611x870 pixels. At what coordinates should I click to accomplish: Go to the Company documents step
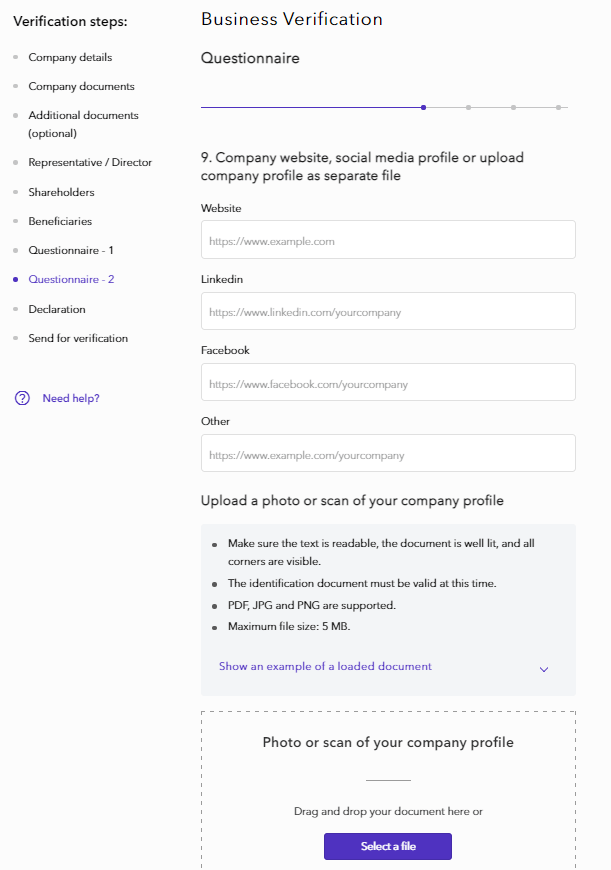coord(81,87)
